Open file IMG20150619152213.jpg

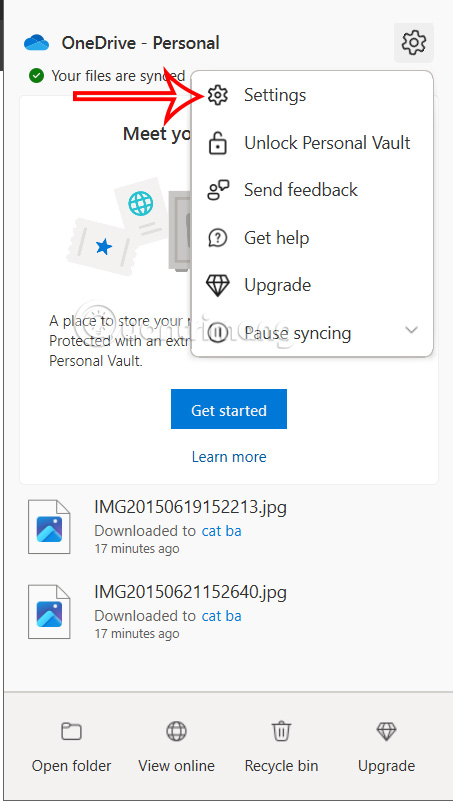coord(190,507)
